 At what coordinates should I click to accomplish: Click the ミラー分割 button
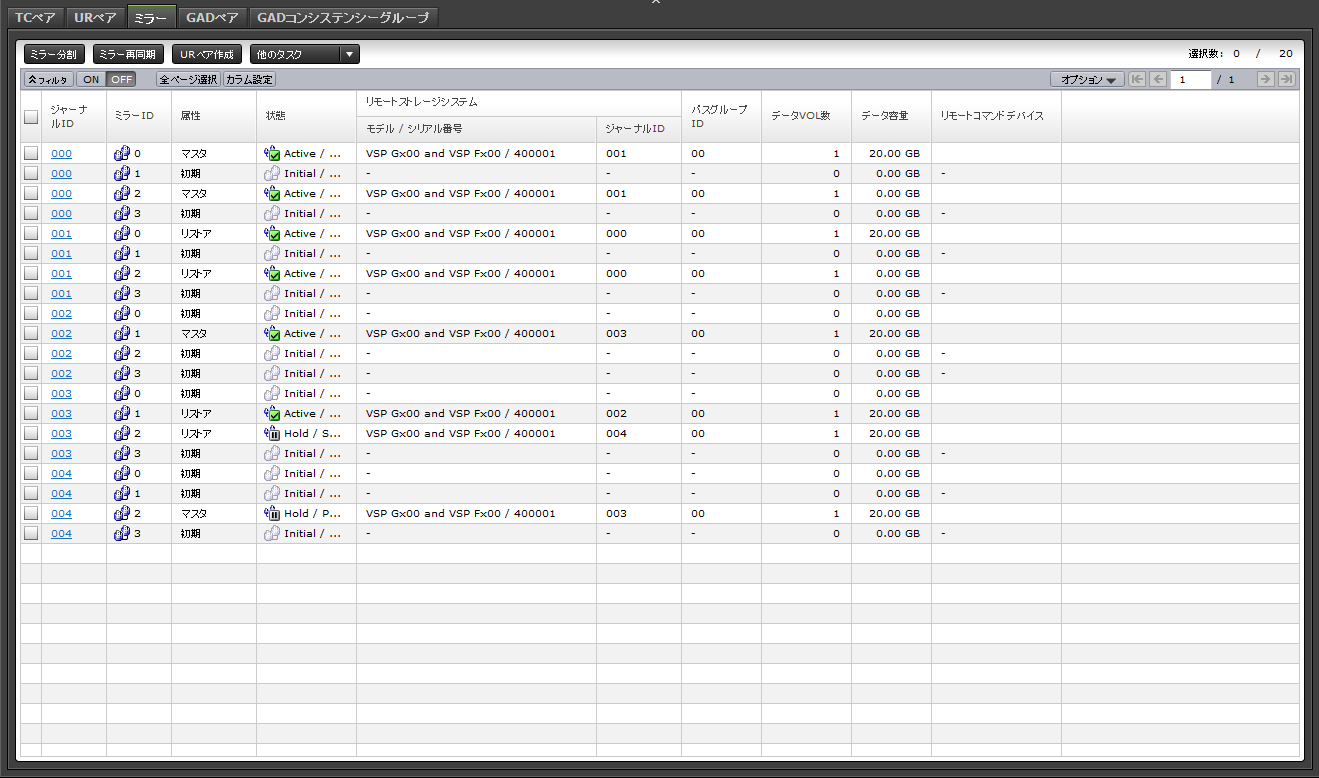click(54, 54)
